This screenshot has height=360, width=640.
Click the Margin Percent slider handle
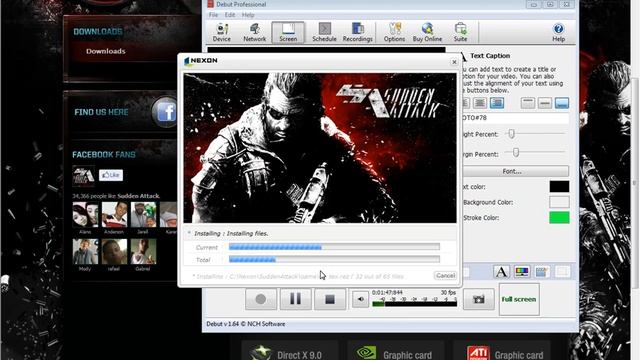pos(516,153)
